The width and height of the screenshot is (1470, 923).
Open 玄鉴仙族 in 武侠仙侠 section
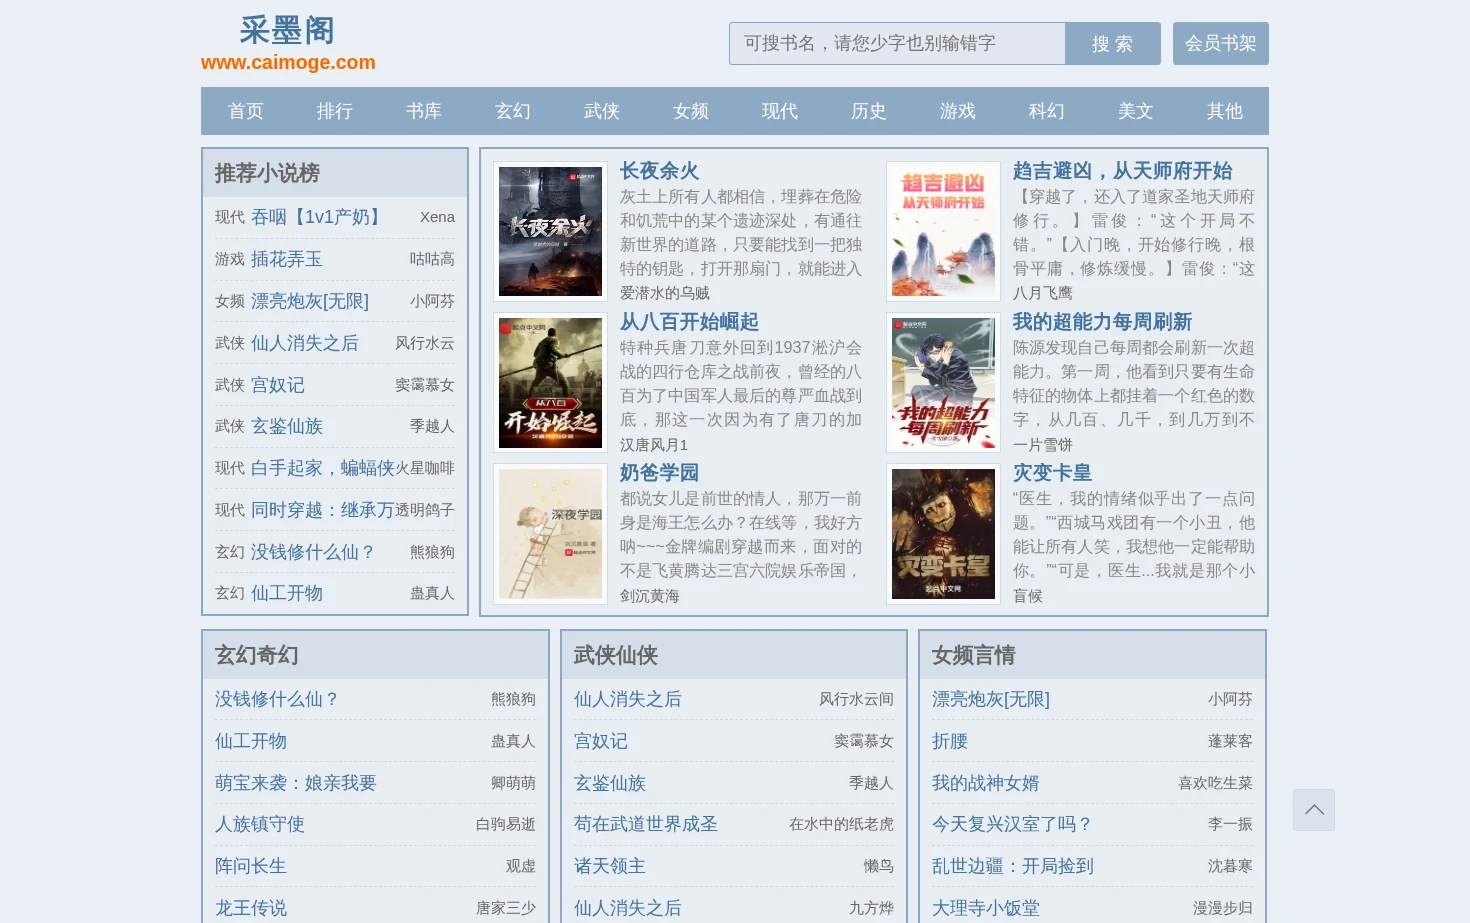coord(610,783)
